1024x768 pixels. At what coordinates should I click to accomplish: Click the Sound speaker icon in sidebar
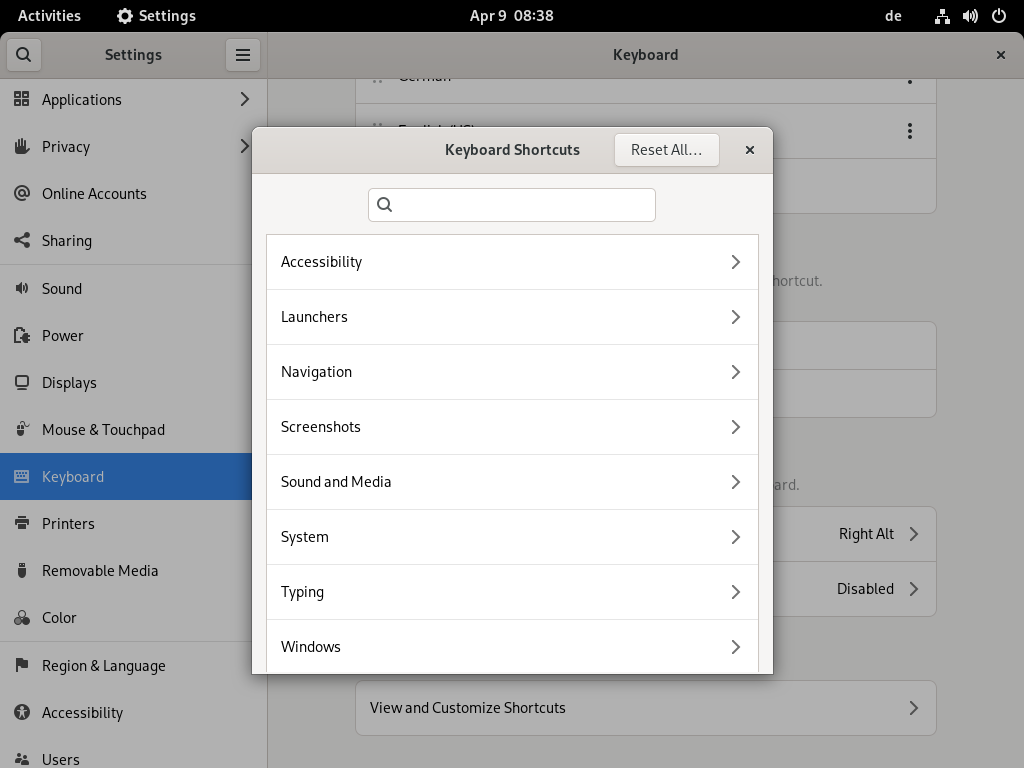[x=22, y=289]
